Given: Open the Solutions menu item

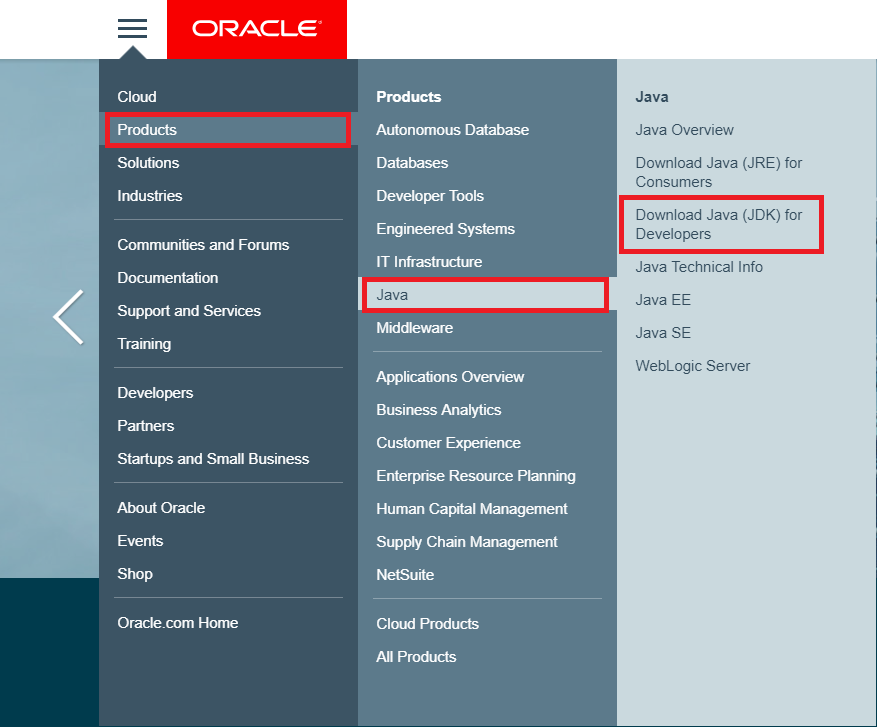Looking at the screenshot, I should coord(148,163).
